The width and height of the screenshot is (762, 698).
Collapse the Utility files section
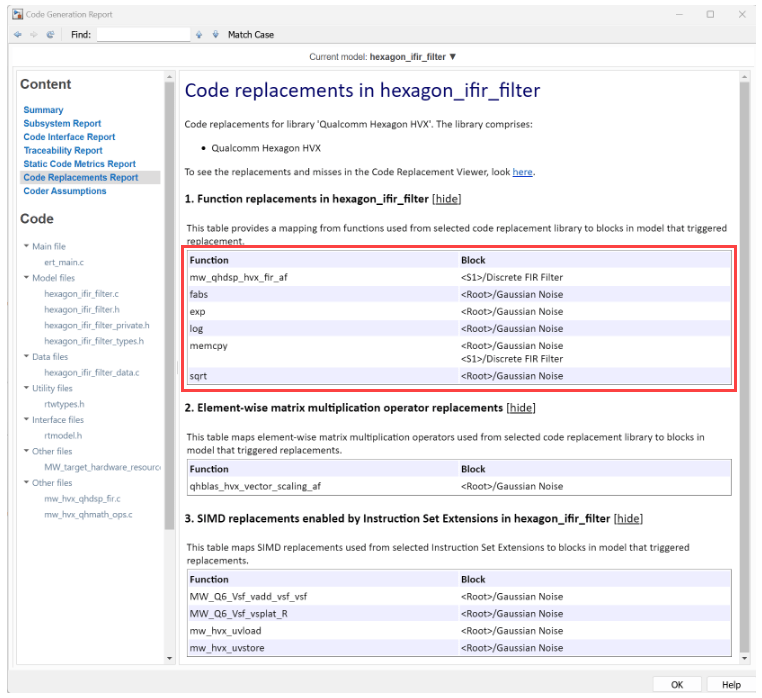(x=26, y=388)
